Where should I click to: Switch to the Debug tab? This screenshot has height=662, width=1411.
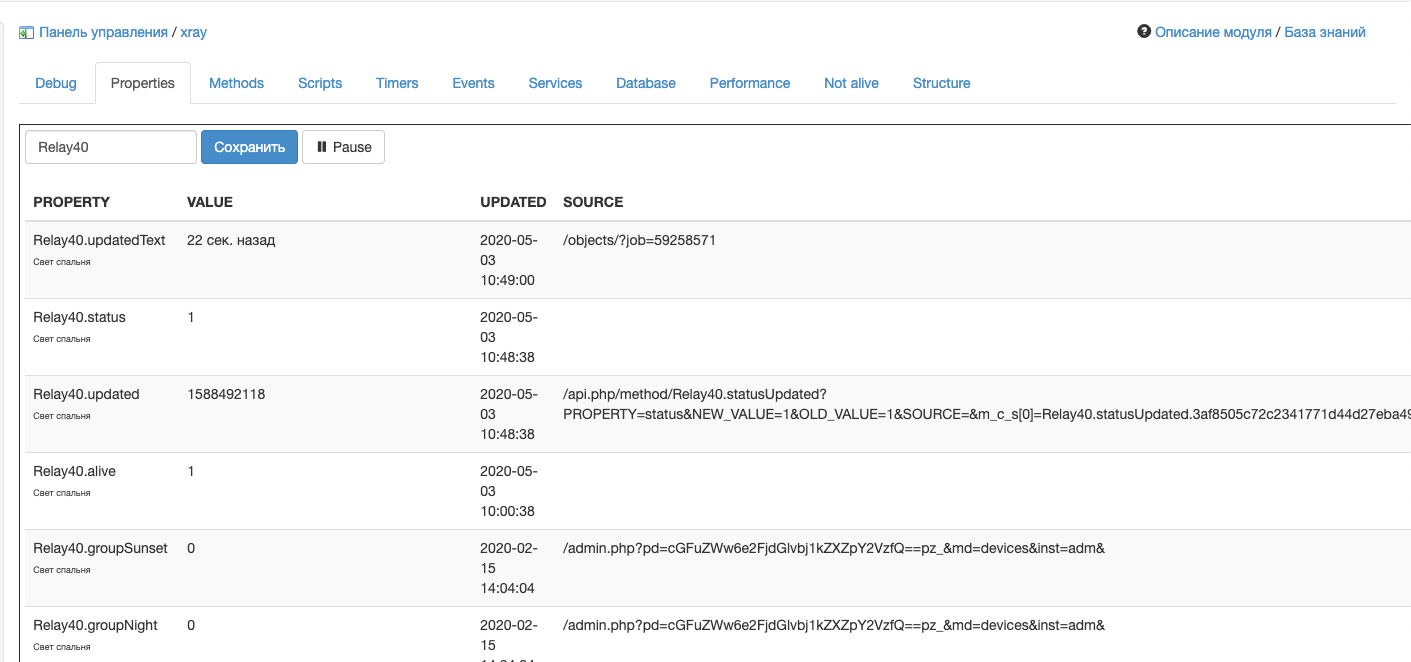(x=56, y=83)
